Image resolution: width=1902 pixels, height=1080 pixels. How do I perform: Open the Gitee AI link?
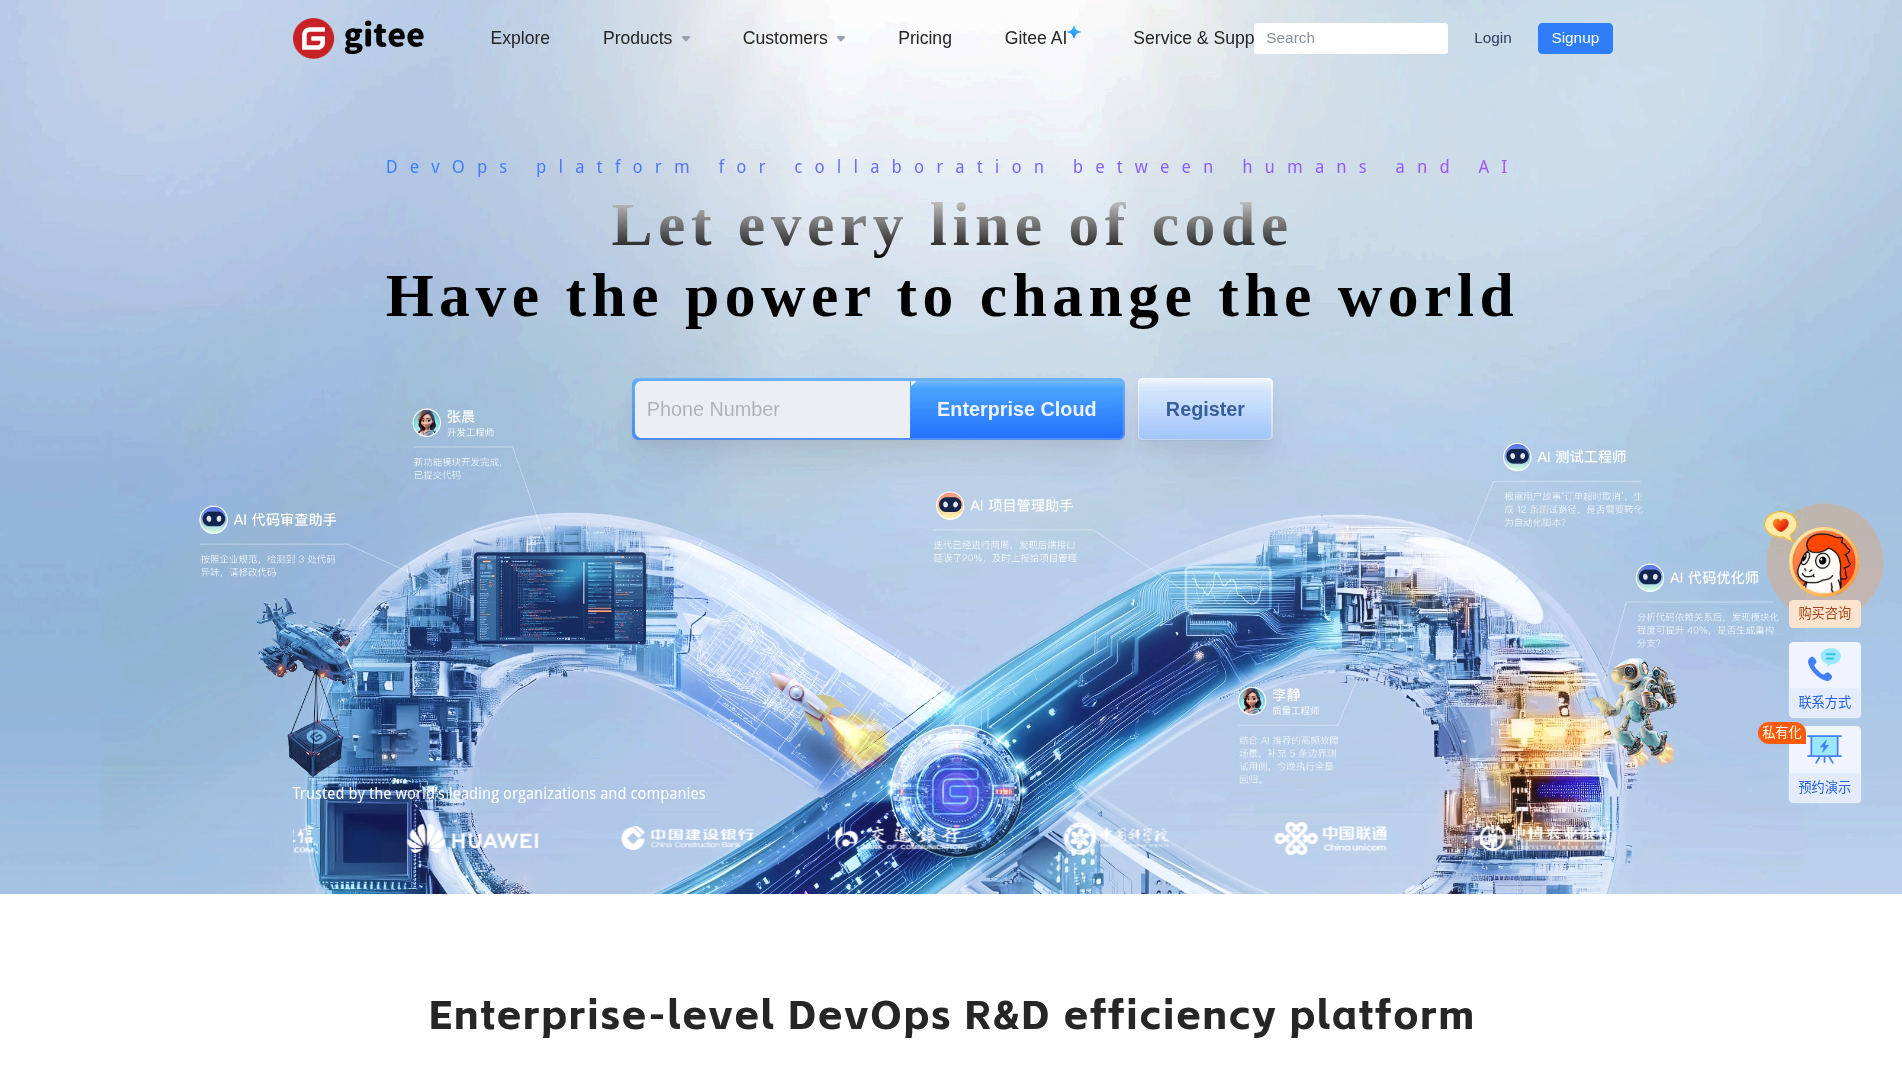click(x=1036, y=38)
